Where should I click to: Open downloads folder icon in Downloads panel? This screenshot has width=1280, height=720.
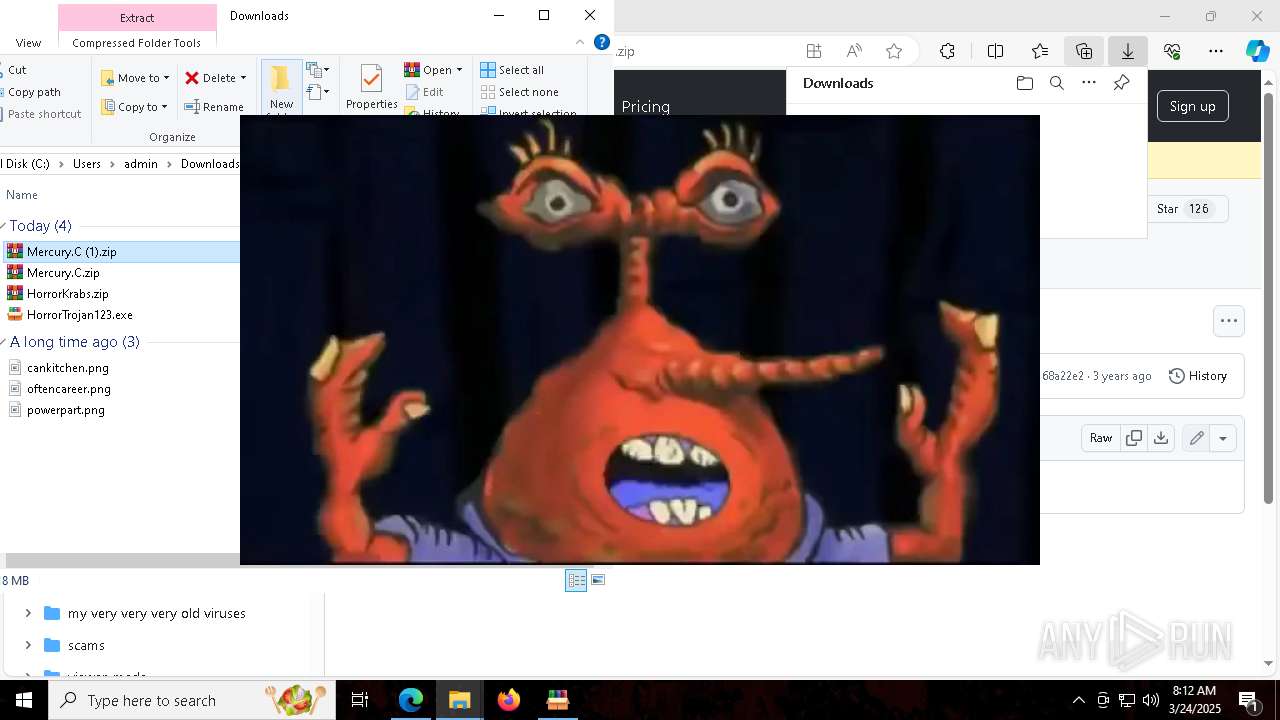click(x=1024, y=83)
